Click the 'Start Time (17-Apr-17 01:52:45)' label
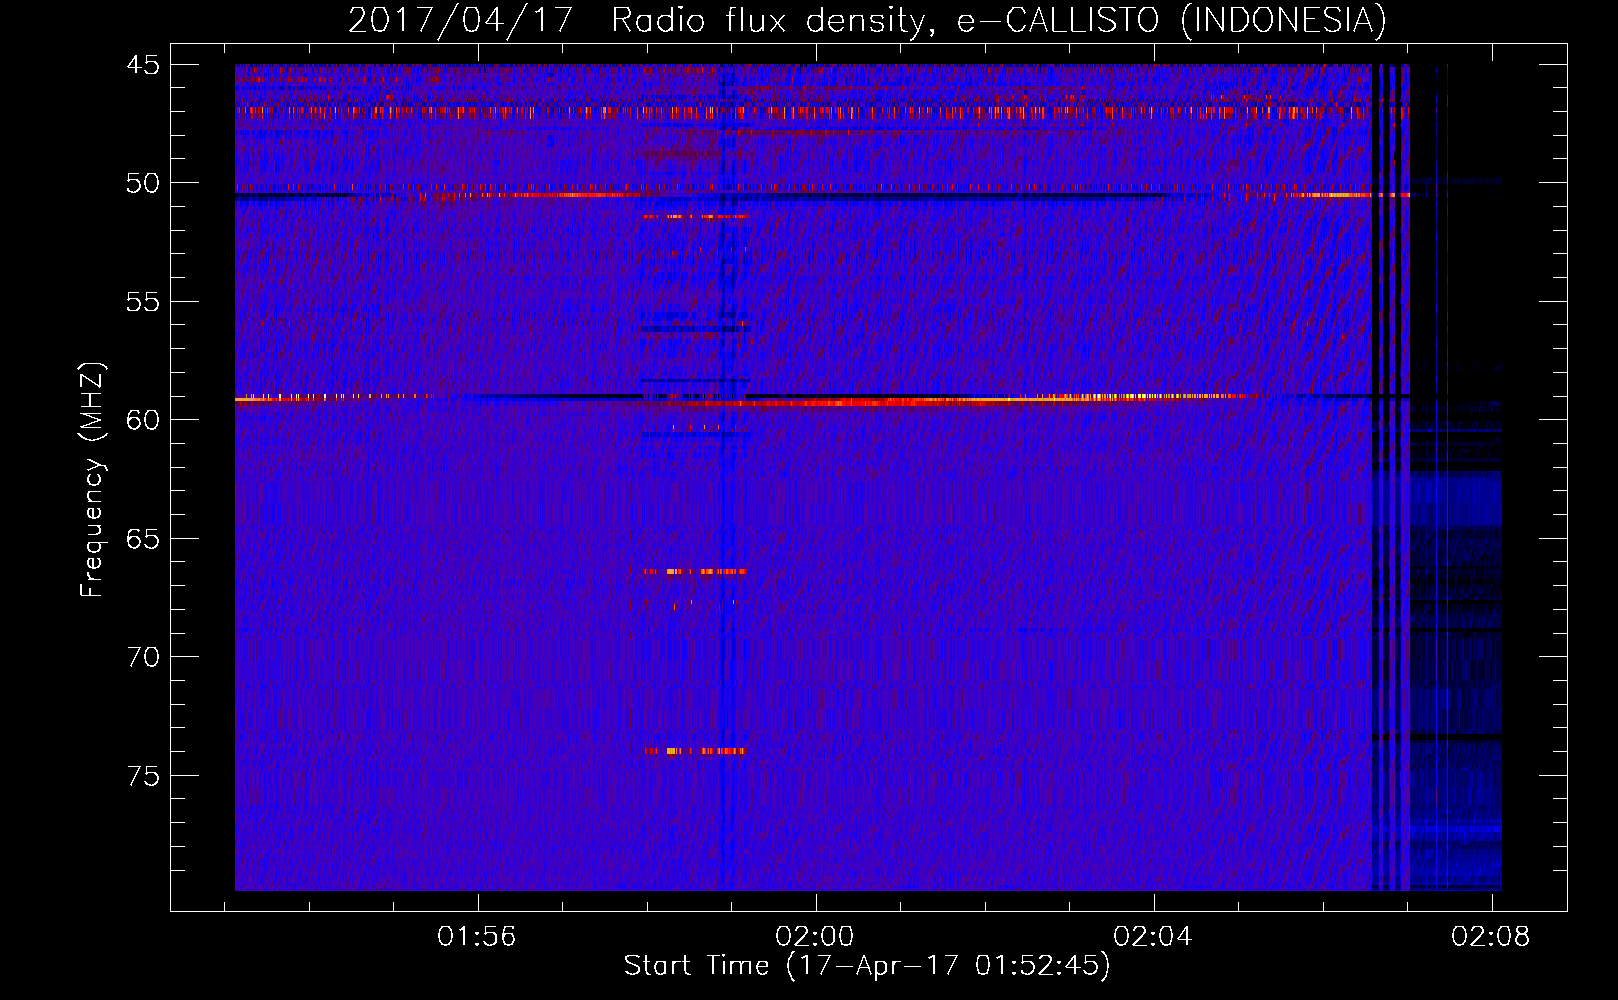1618x1000 pixels. (x=867, y=965)
